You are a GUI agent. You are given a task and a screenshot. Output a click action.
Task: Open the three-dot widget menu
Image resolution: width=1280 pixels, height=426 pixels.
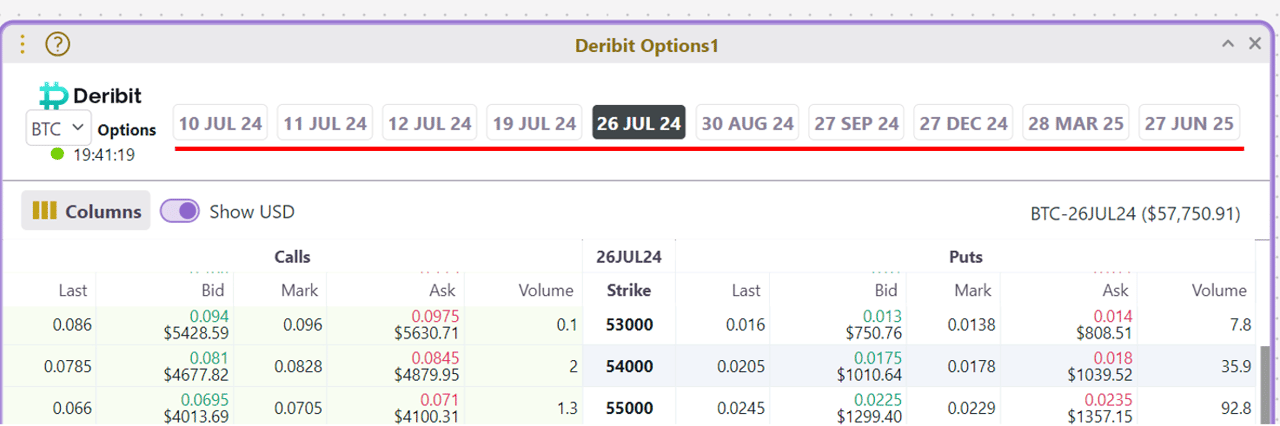23,45
